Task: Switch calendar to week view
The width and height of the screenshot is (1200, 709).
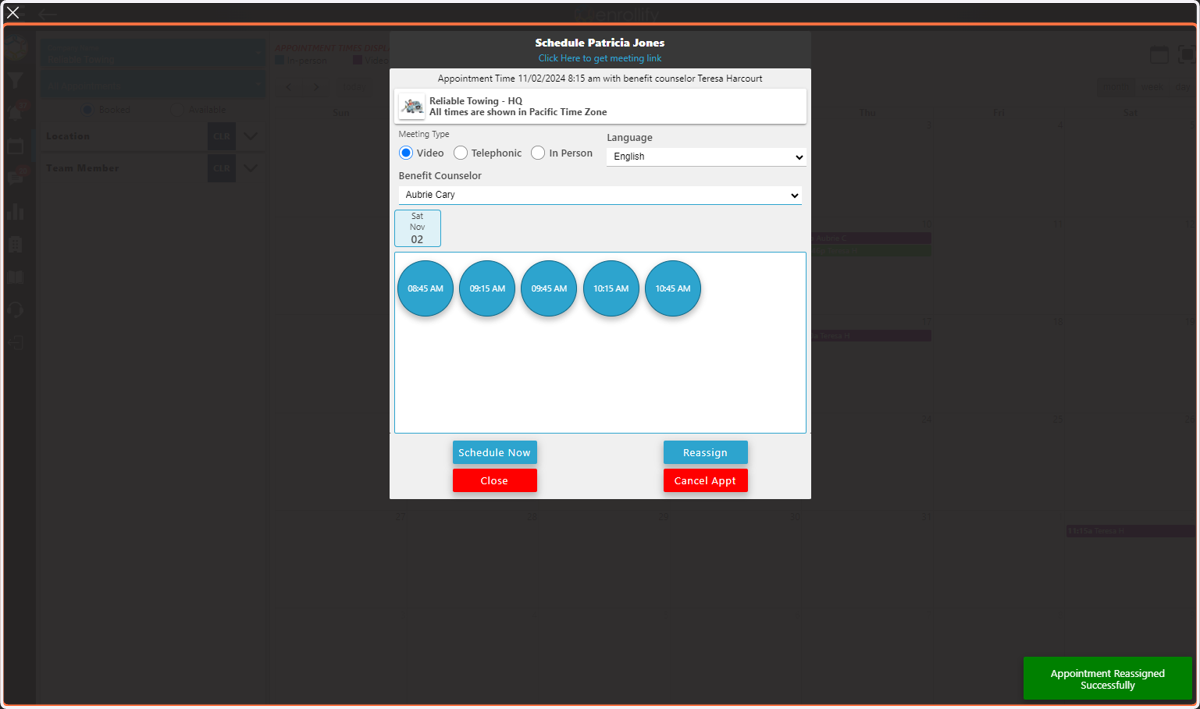Action: click(1152, 88)
